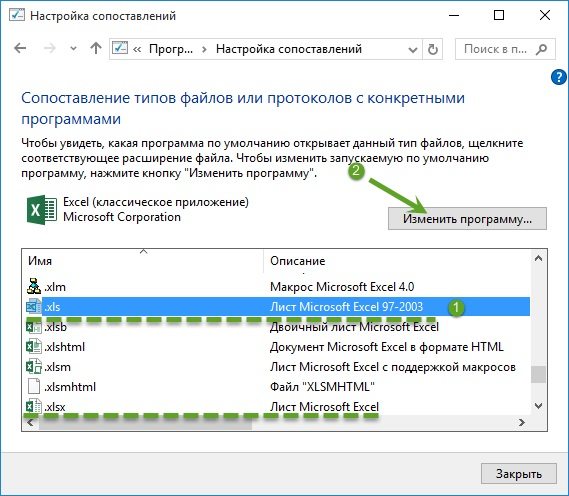Viewport: 569px width, 496px height.
Task: Go back with the left arrow
Action: click(20, 48)
